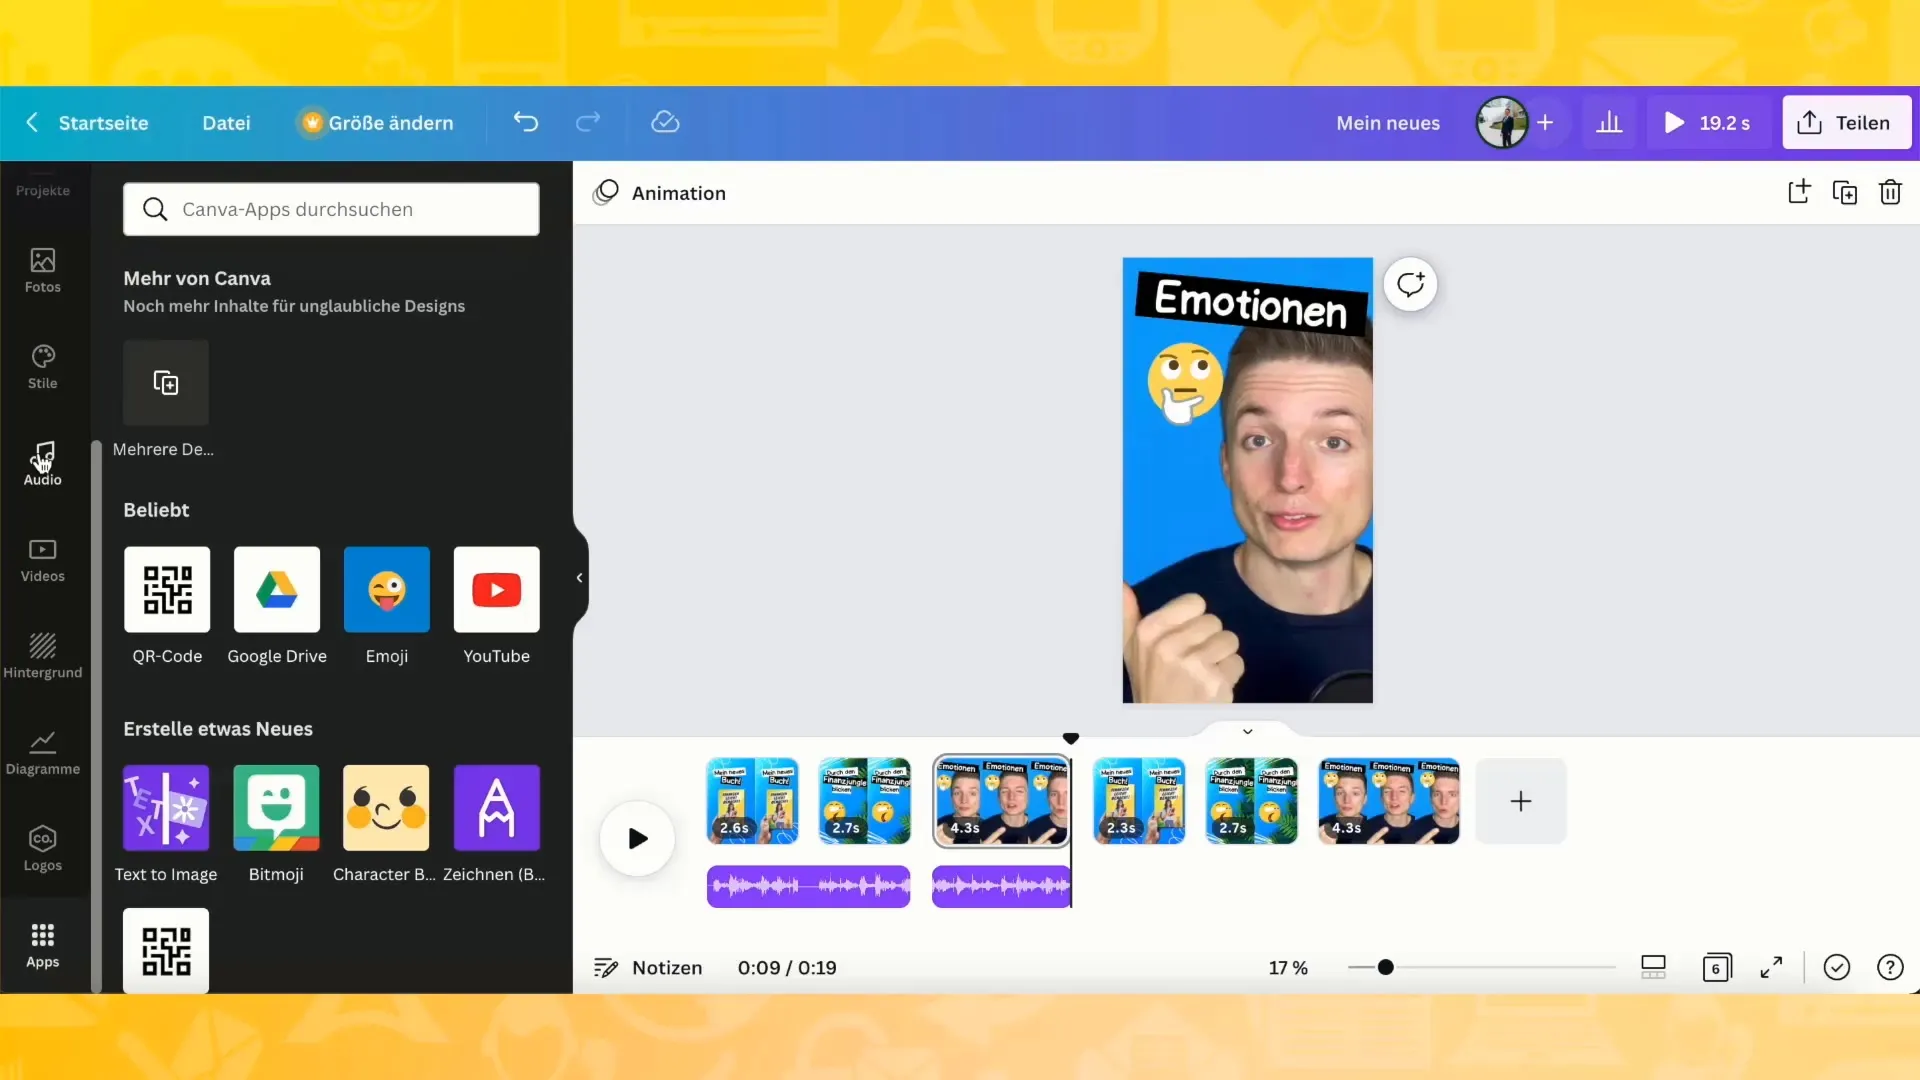This screenshot has width=1920, height=1080.
Task: Toggle redo action with arrow icon
Action: tap(588, 123)
